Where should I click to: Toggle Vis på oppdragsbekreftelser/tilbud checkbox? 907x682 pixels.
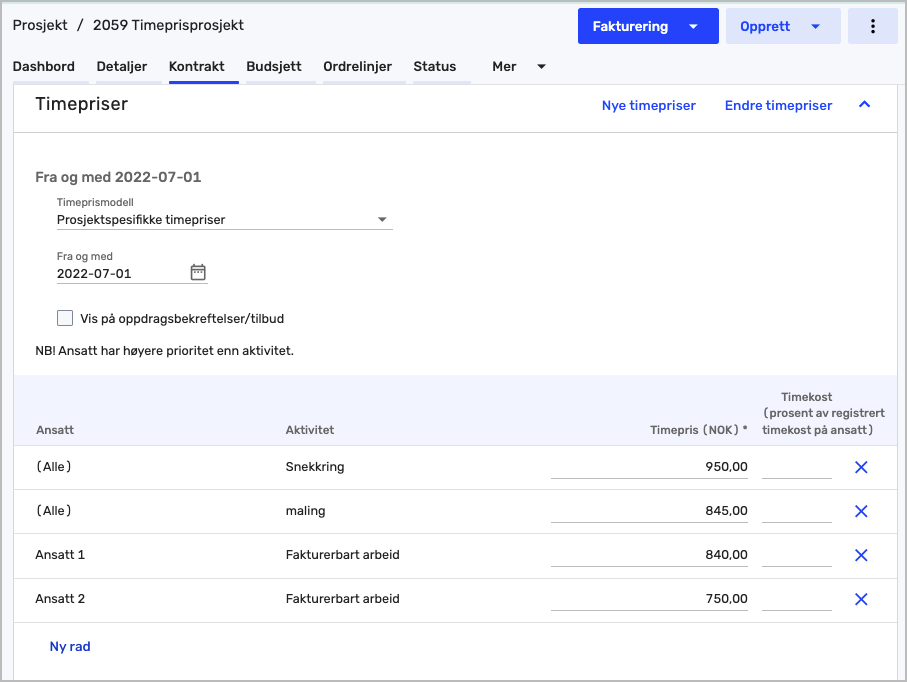click(x=65, y=318)
